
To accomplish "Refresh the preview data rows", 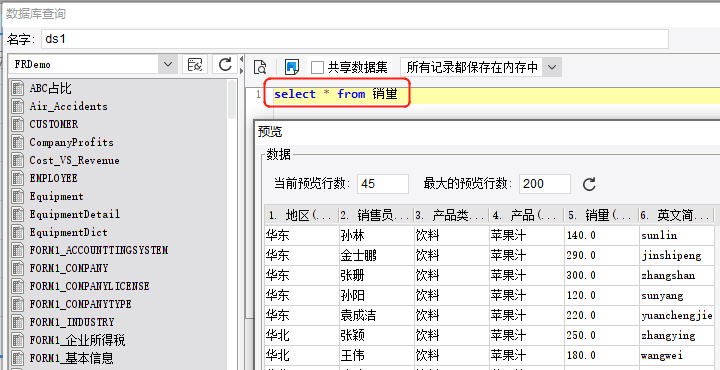I will [589, 184].
